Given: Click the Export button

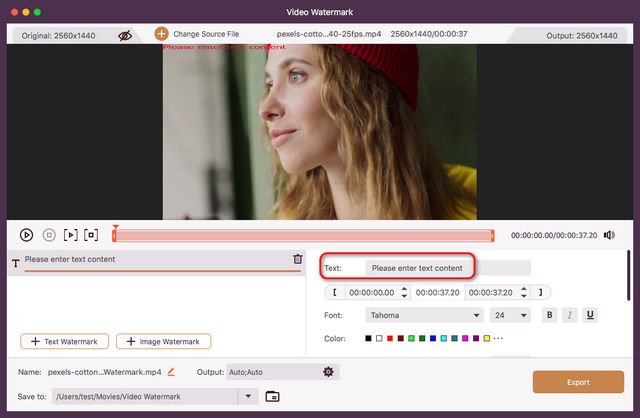Looking at the screenshot, I should tap(578, 382).
